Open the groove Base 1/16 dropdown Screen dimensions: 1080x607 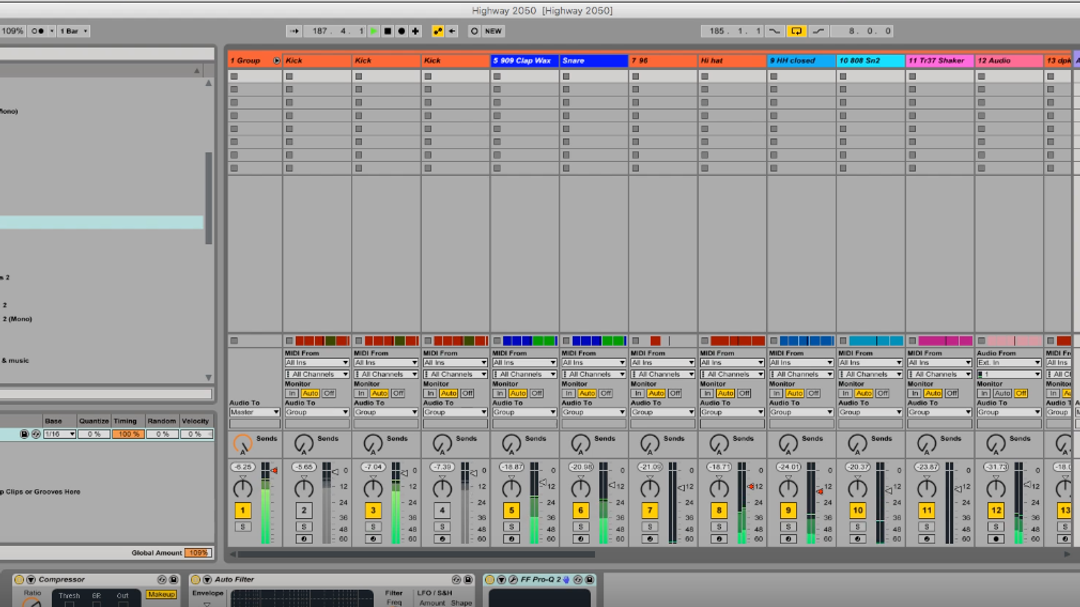(x=59, y=434)
